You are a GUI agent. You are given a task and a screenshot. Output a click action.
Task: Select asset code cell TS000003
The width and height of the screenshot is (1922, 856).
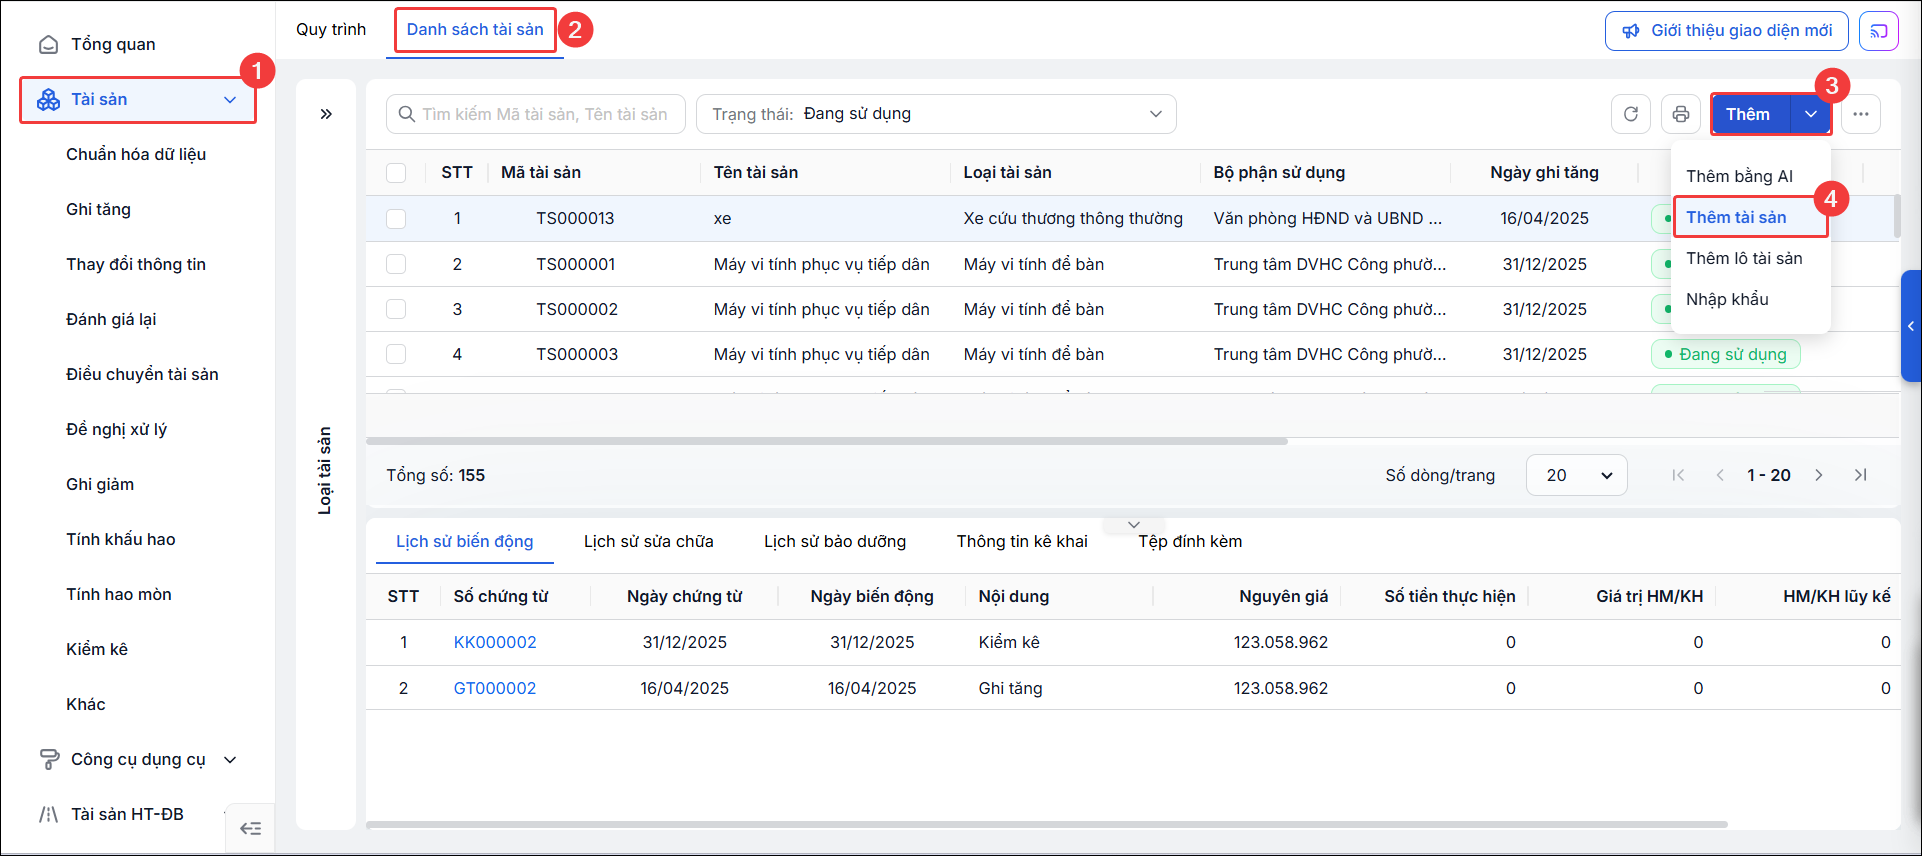click(x=577, y=354)
